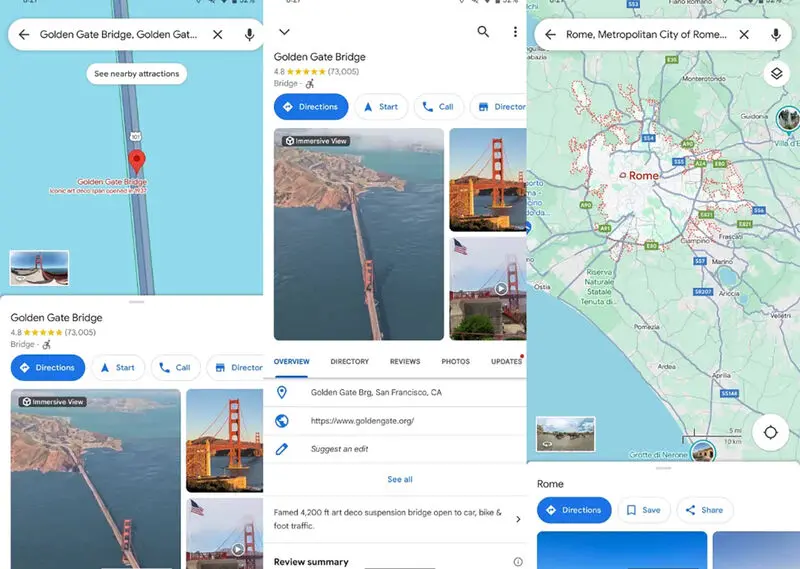This screenshot has height=569, width=800.
Task: Open https://www.goldengate.org/ link
Action: [362, 421]
